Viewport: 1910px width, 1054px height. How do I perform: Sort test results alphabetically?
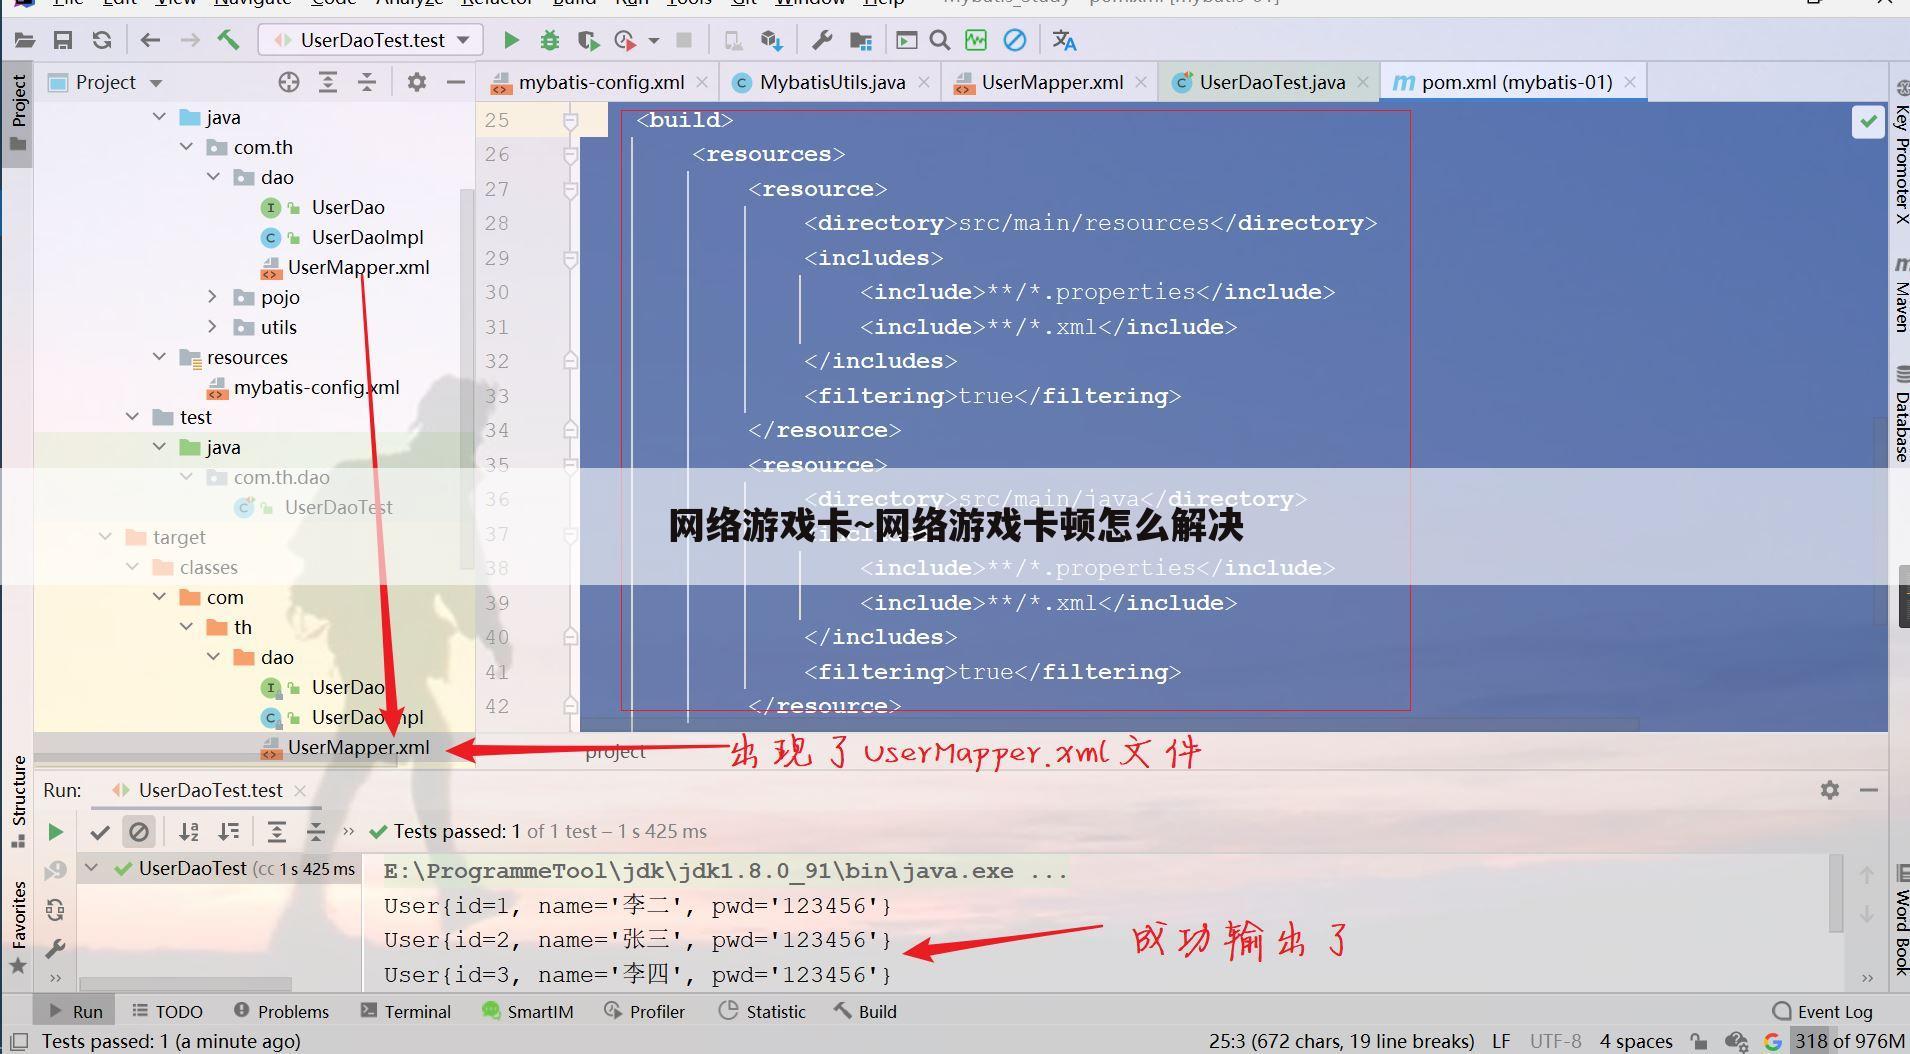(189, 831)
